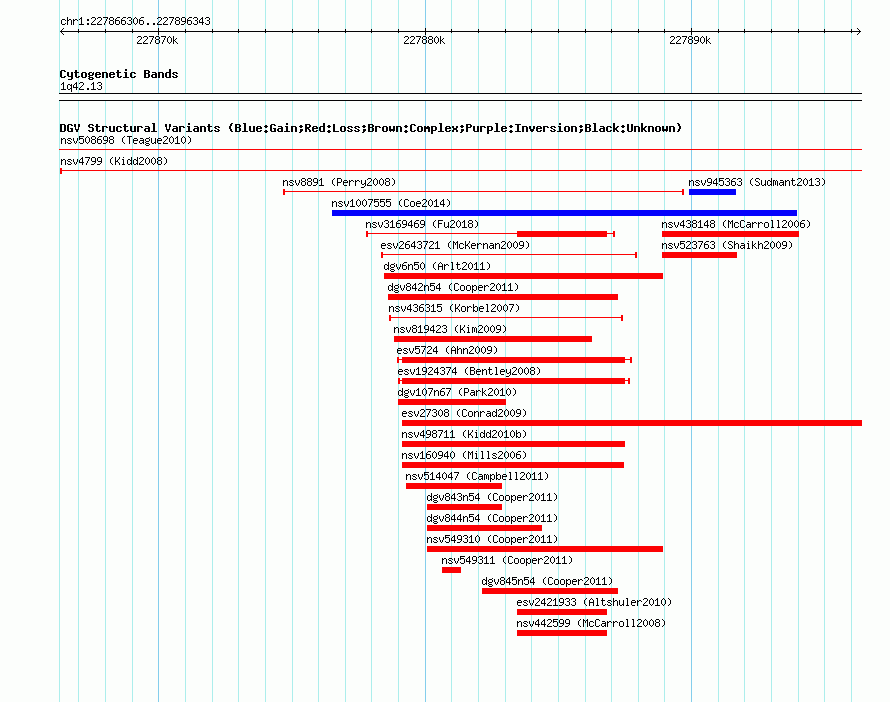Viewport: 890px width, 702px height.
Task: Click the esv1924374 red bar
Action: click(x=514, y=381)
